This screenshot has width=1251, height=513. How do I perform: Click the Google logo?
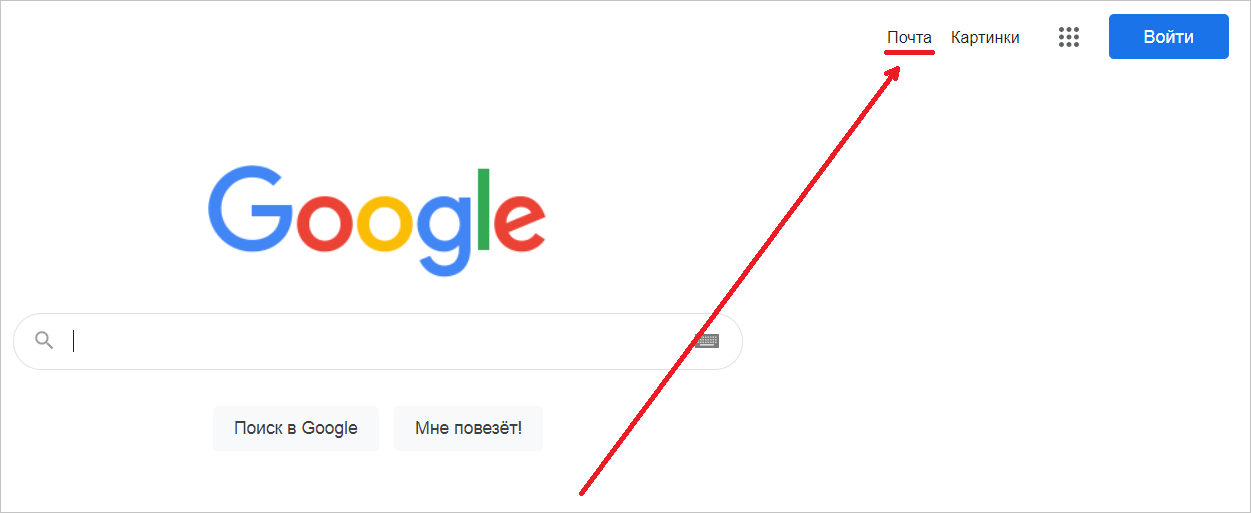[x=377, y=221]
